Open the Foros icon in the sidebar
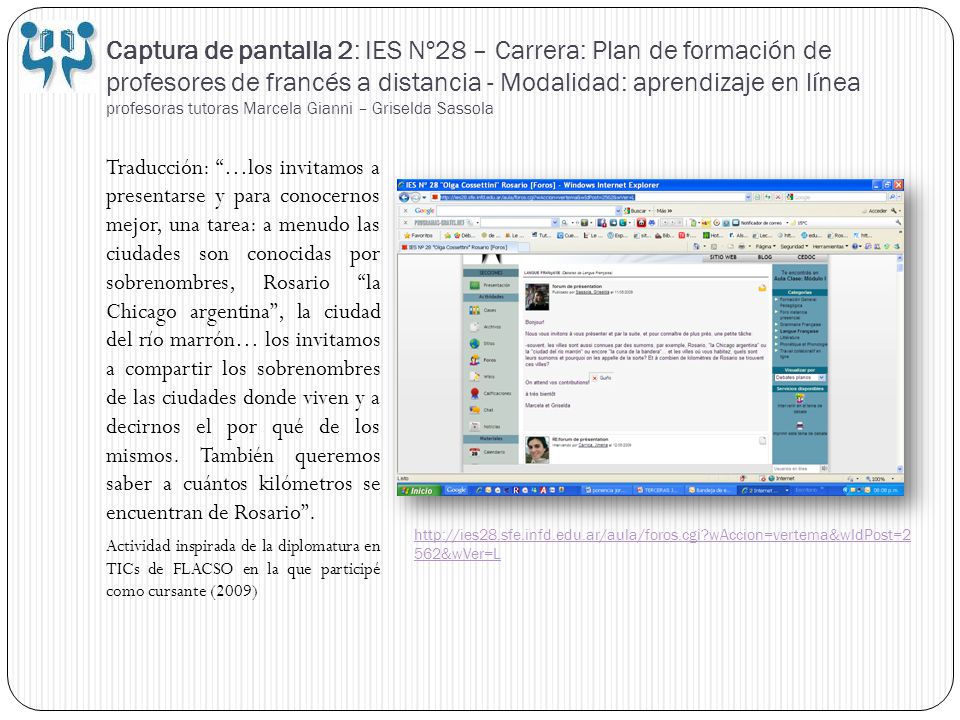Screen dimensions: 960x720 tap(474, 360)
